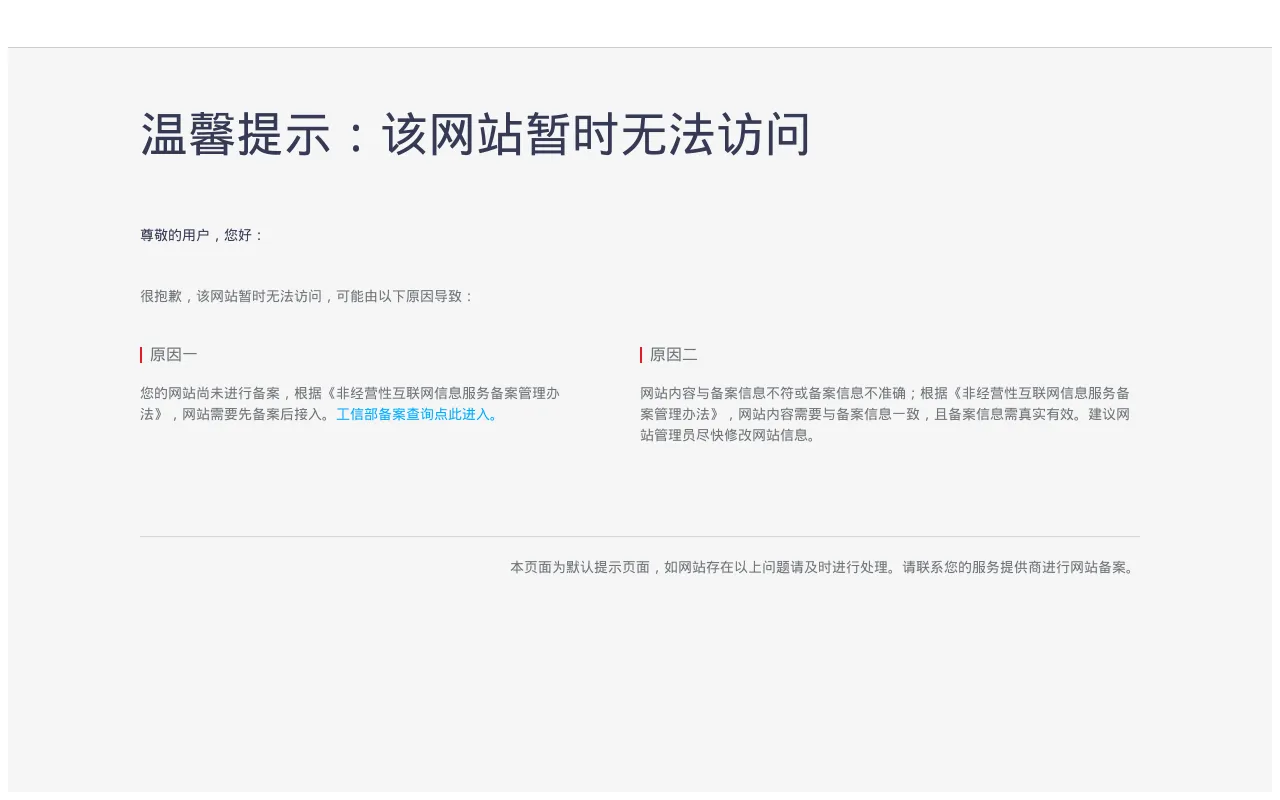Viewport: 1280px width, 800px height.
Task: Click the 原因一 section title
Action: pos(173,355)
